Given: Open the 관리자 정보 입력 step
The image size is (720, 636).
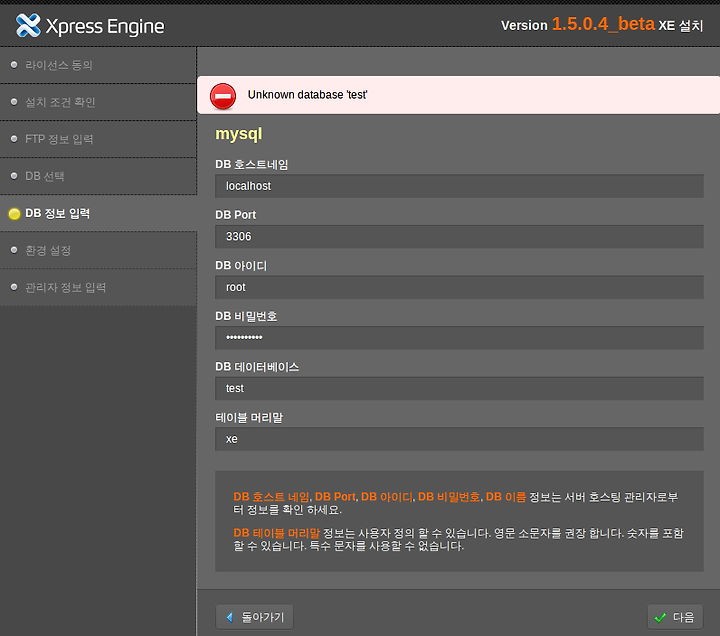Looking at the screenshot, I should tap(98, 287).
